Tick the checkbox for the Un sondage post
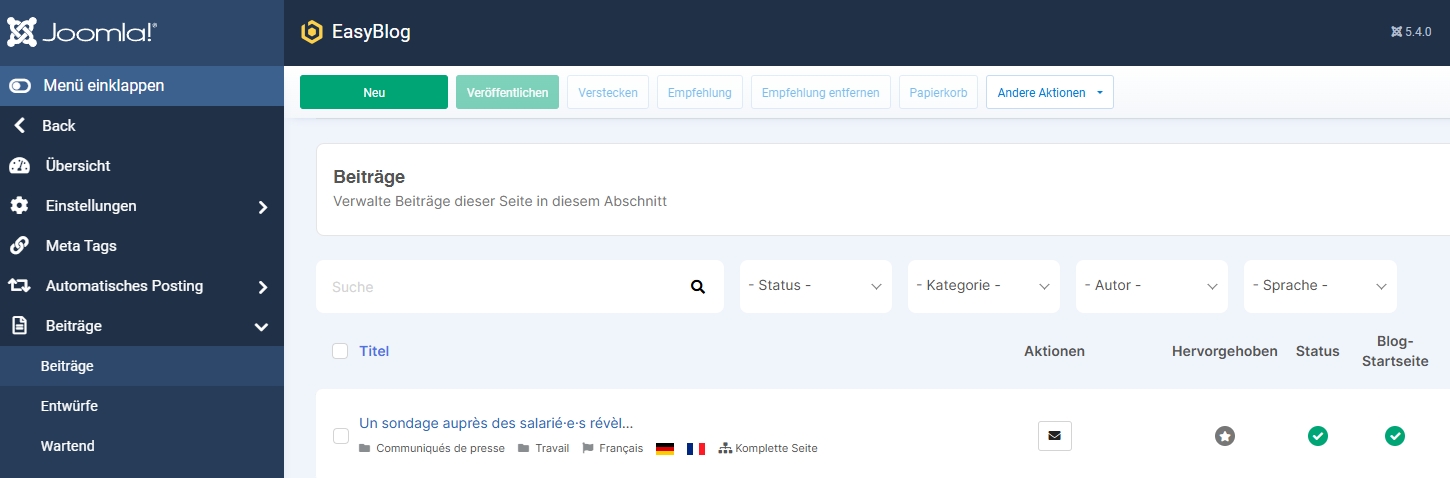1450x478 pixels. [x=341, y=436]
